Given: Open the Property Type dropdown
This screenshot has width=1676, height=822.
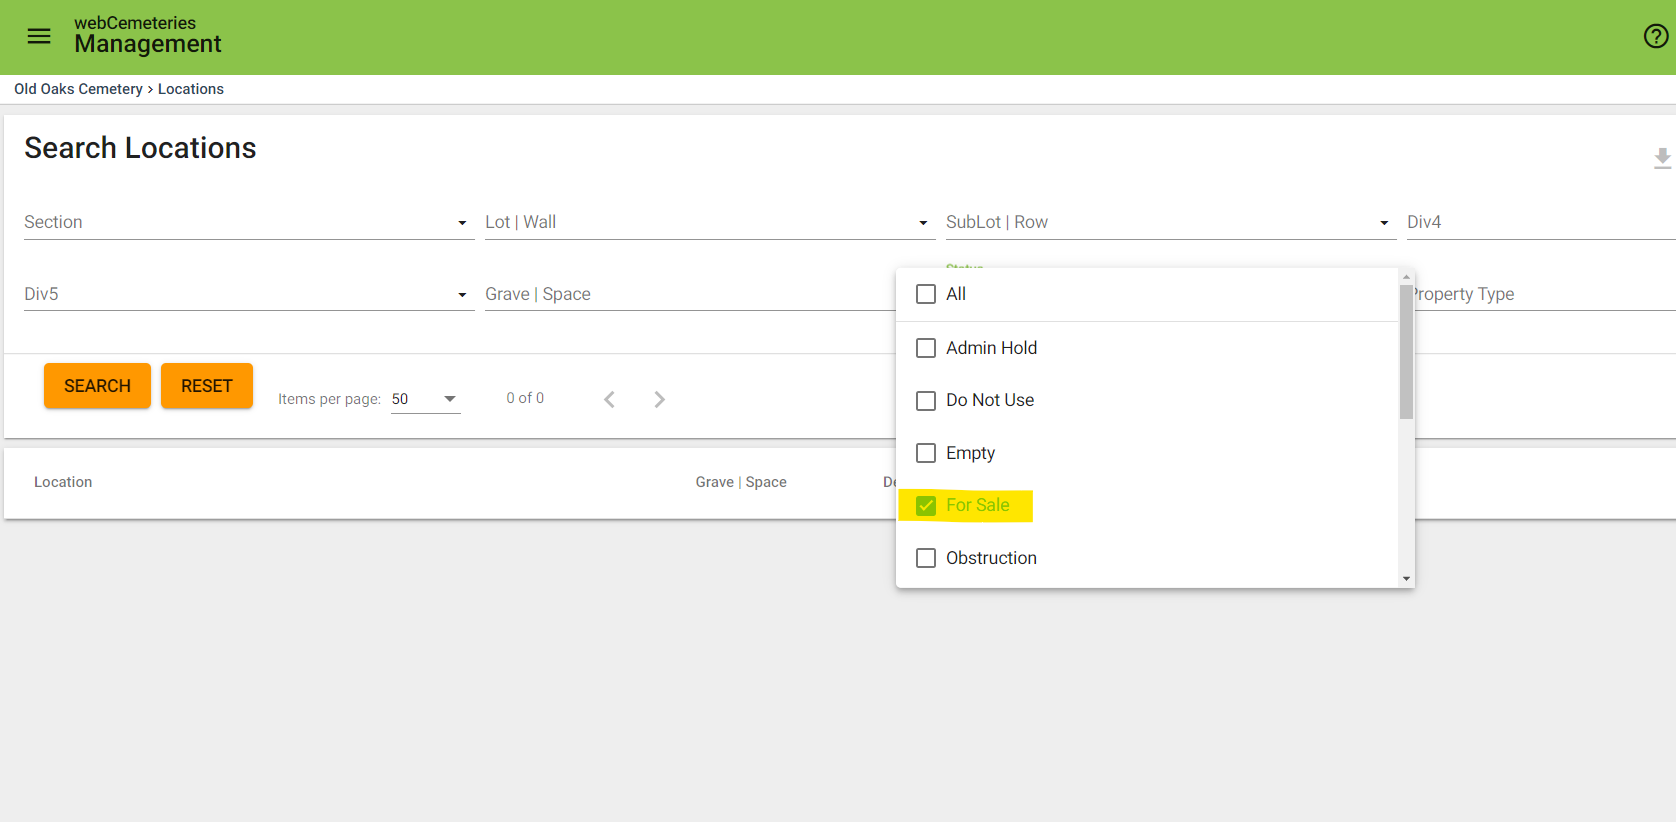Looking at the screenshot, I should [1545, 295].
